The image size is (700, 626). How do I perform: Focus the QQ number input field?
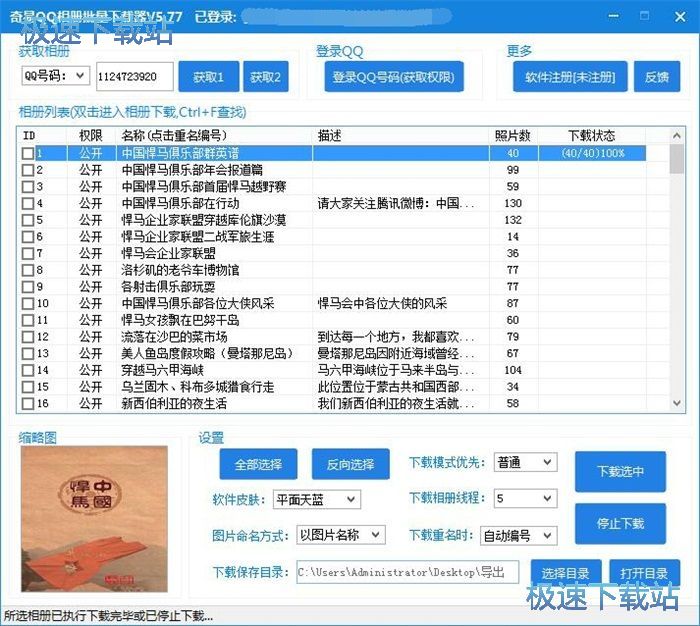pyautogui.click(x=134, y=76)
